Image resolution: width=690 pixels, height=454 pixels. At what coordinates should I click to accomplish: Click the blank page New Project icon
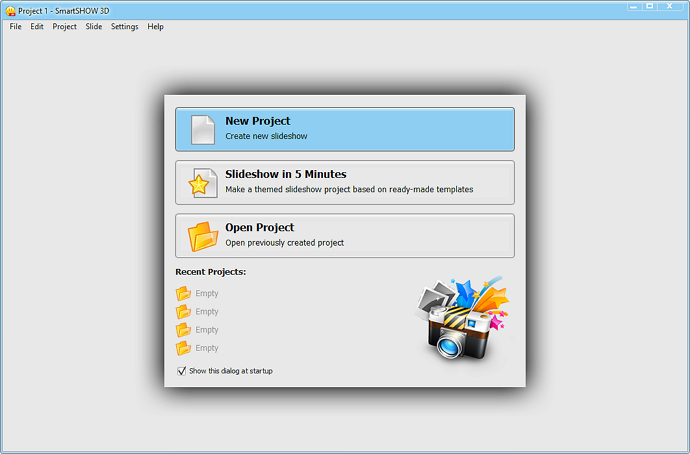click(x=203, y=130)
